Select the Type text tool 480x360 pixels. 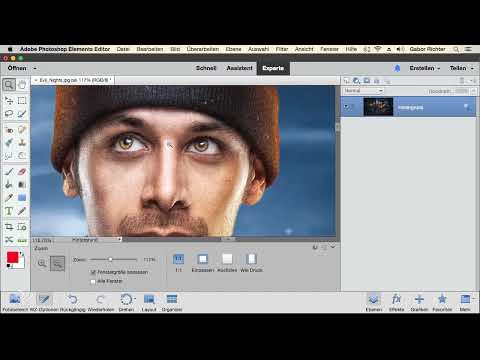pyautogui.click(x=9, y=211)
